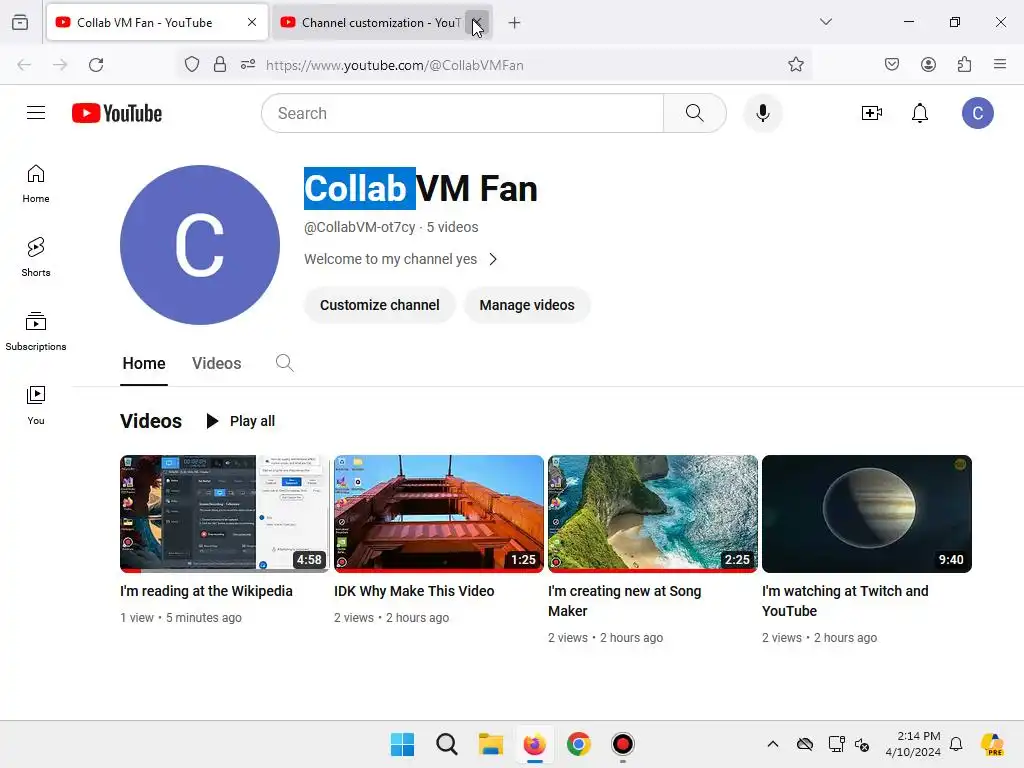Viewport: 1024px width, 768px height.
Task: Open the Firefox application menu
Action: tap(1000, 64)
